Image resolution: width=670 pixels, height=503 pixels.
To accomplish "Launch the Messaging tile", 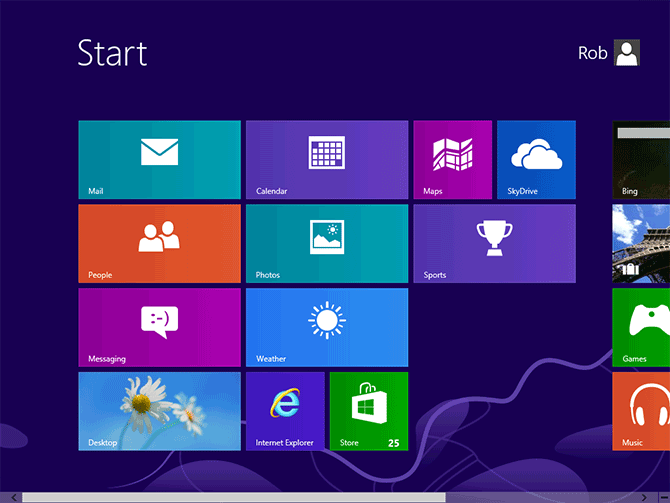I will pyautogui.click(x=159, y=327).
